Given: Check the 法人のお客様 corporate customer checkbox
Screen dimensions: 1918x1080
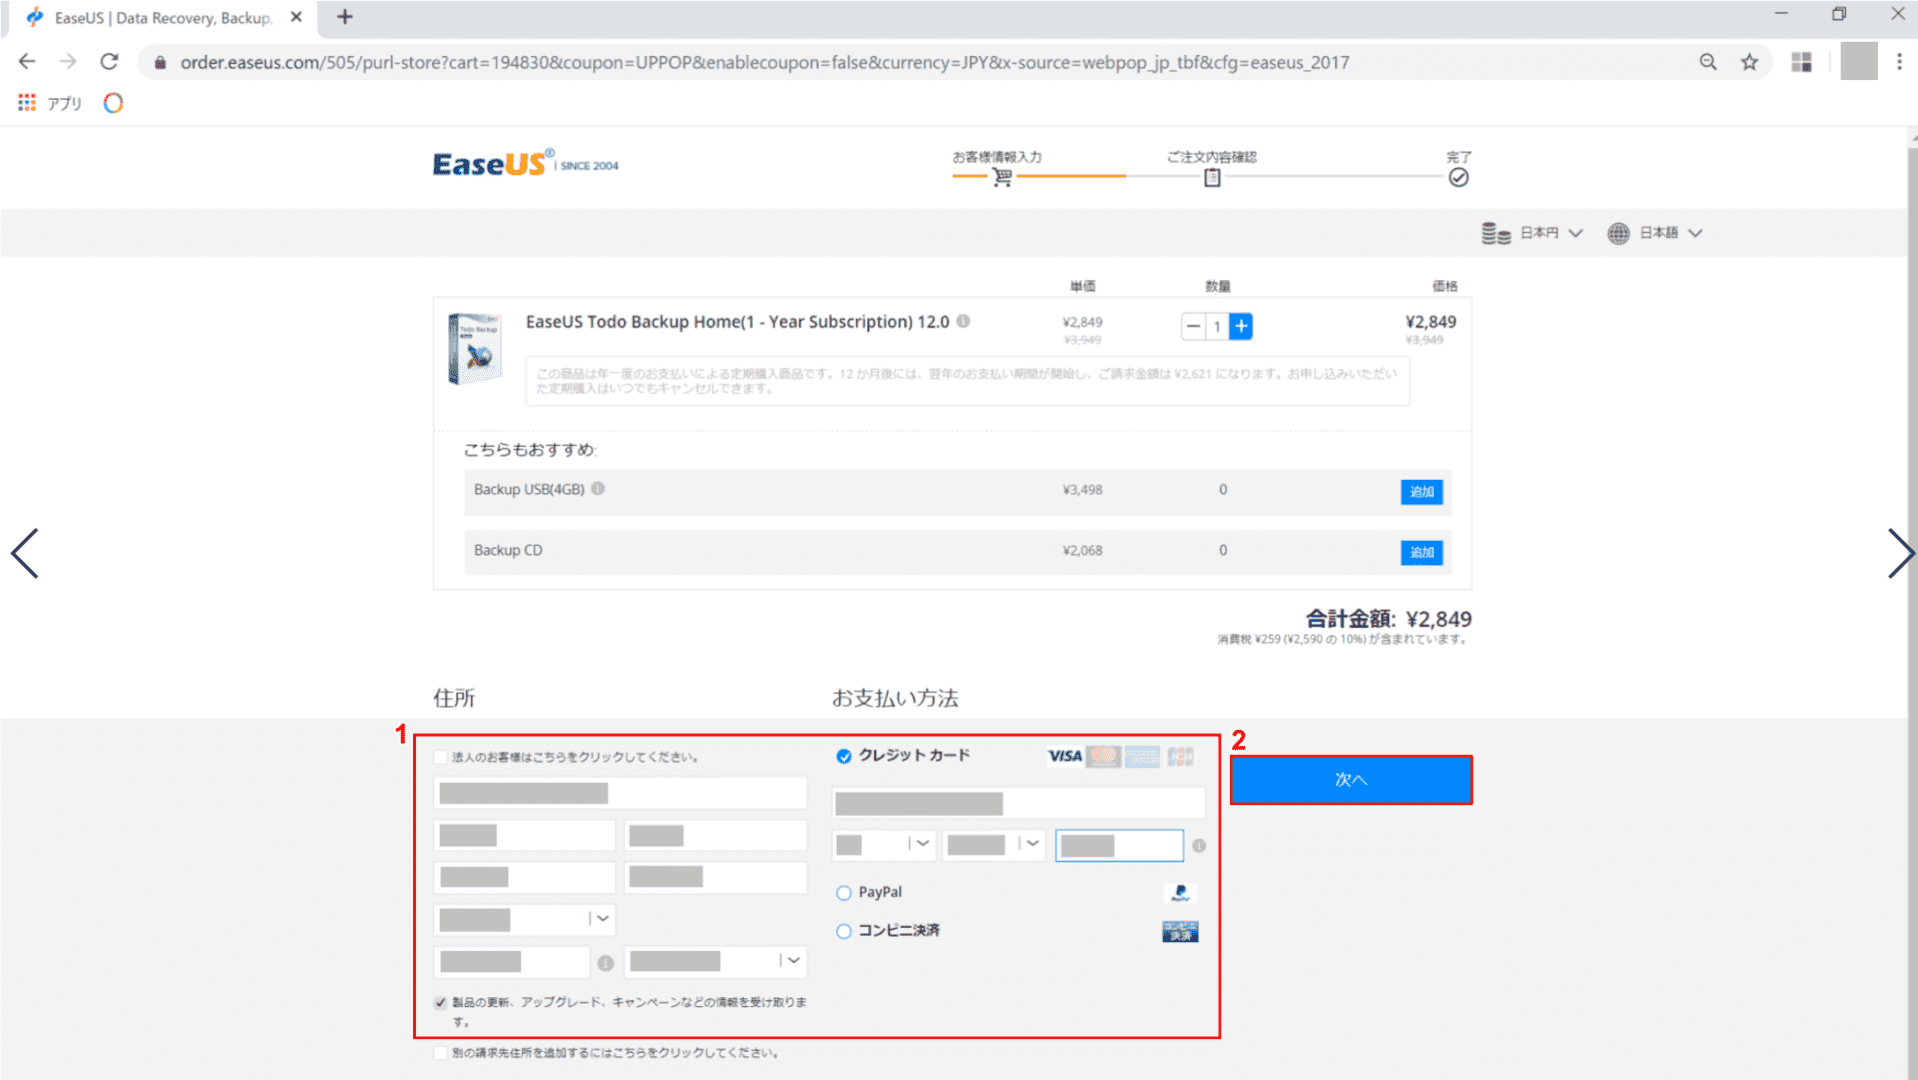Looking at the screenshot, I should 440,757.
